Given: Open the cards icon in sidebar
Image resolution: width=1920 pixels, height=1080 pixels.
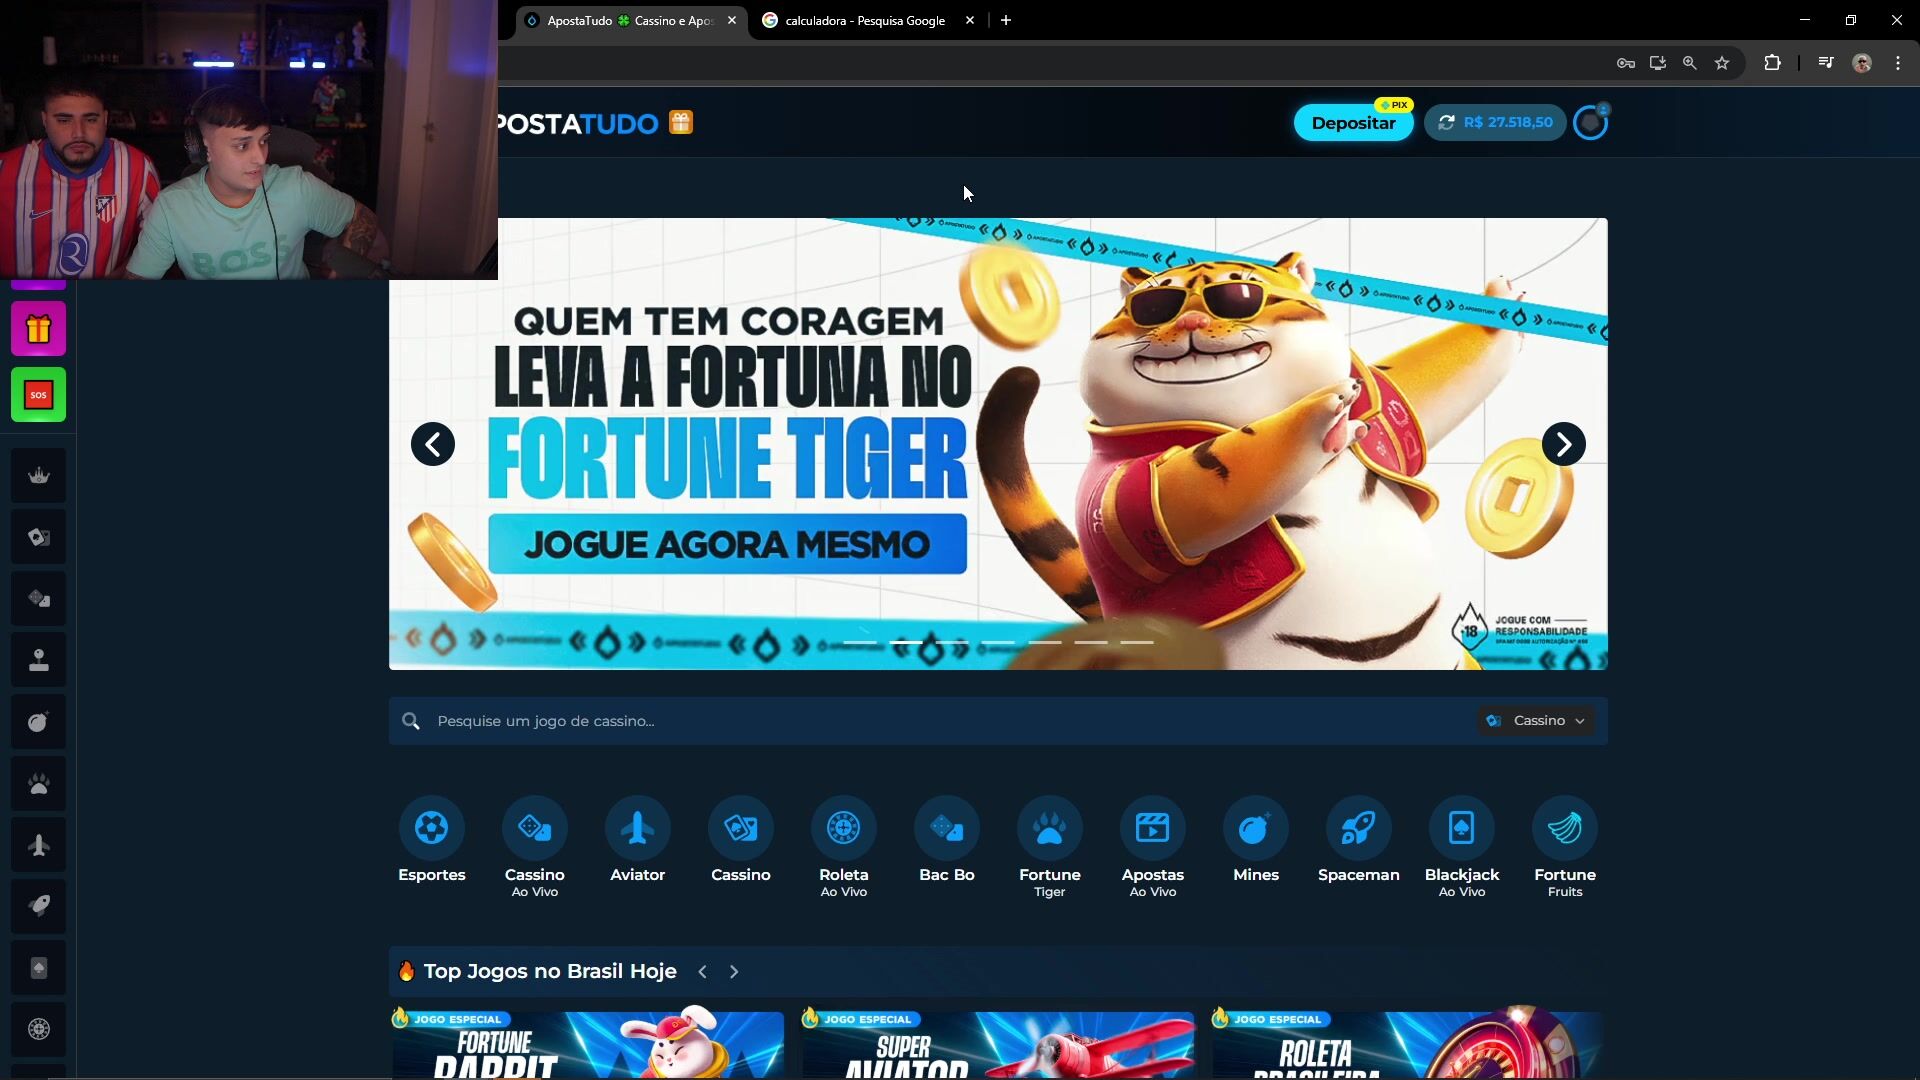Looking at the screenshot, I should tap(39, 538).
